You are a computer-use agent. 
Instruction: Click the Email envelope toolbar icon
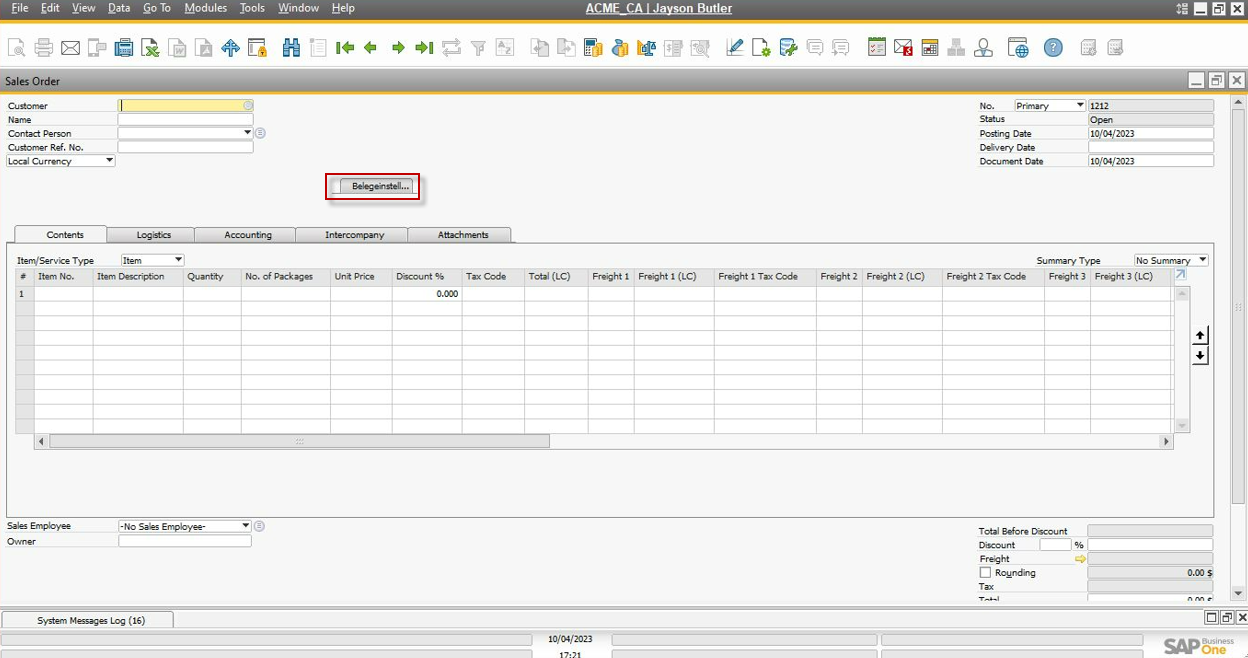(x=70, y=48)
